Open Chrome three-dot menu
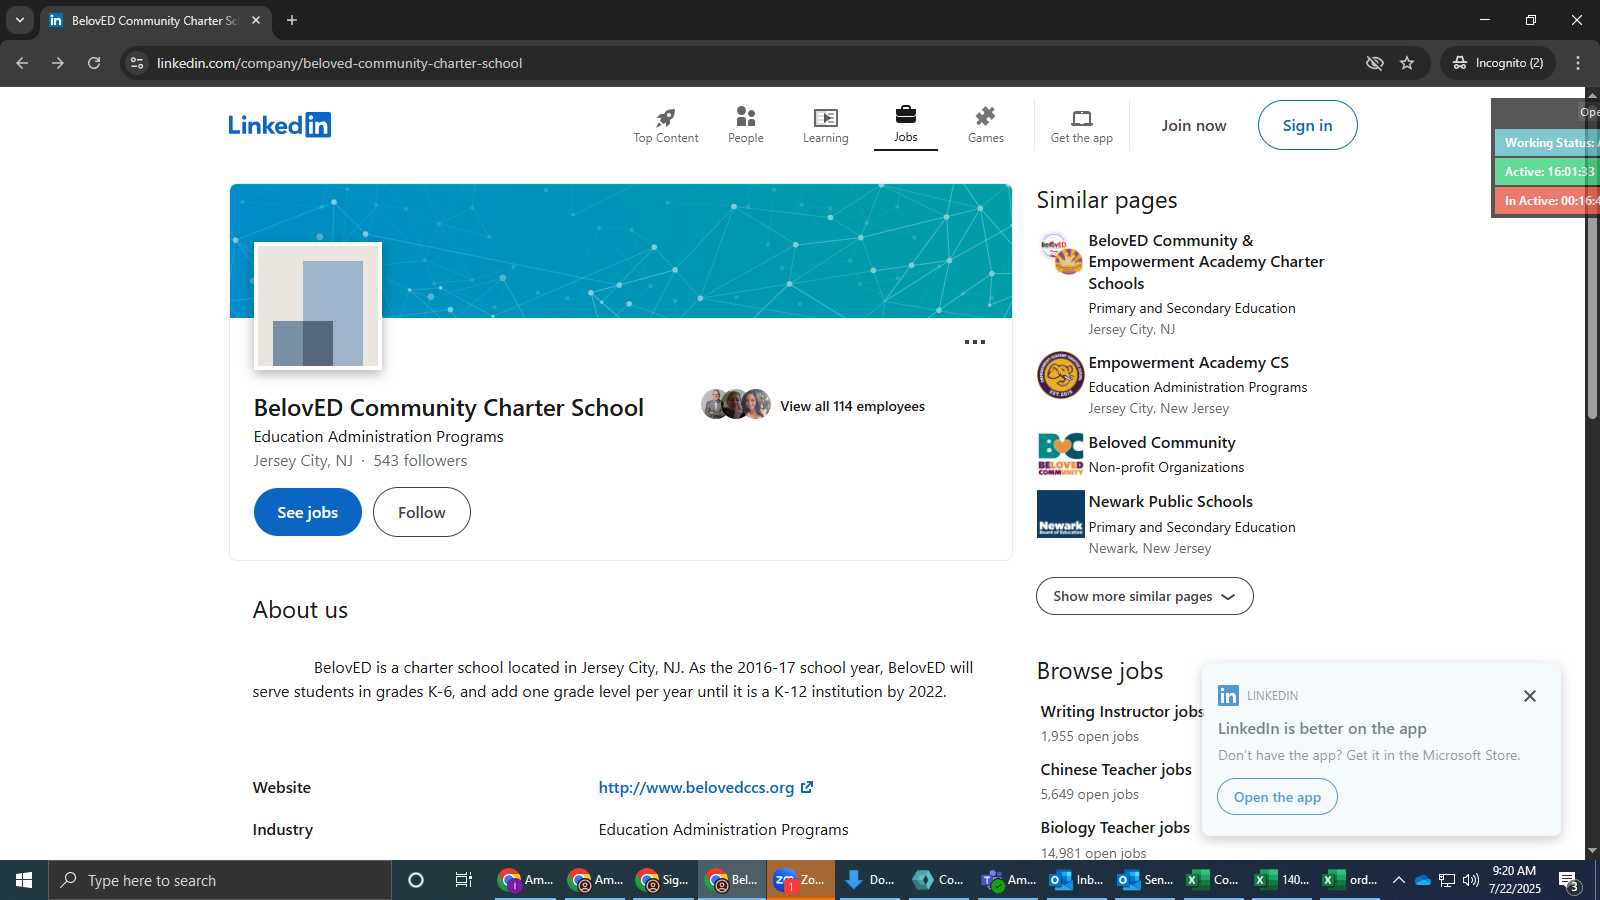Image resolution: width=1600 pixels, height=900 pixels. [x=1578, y=63]
